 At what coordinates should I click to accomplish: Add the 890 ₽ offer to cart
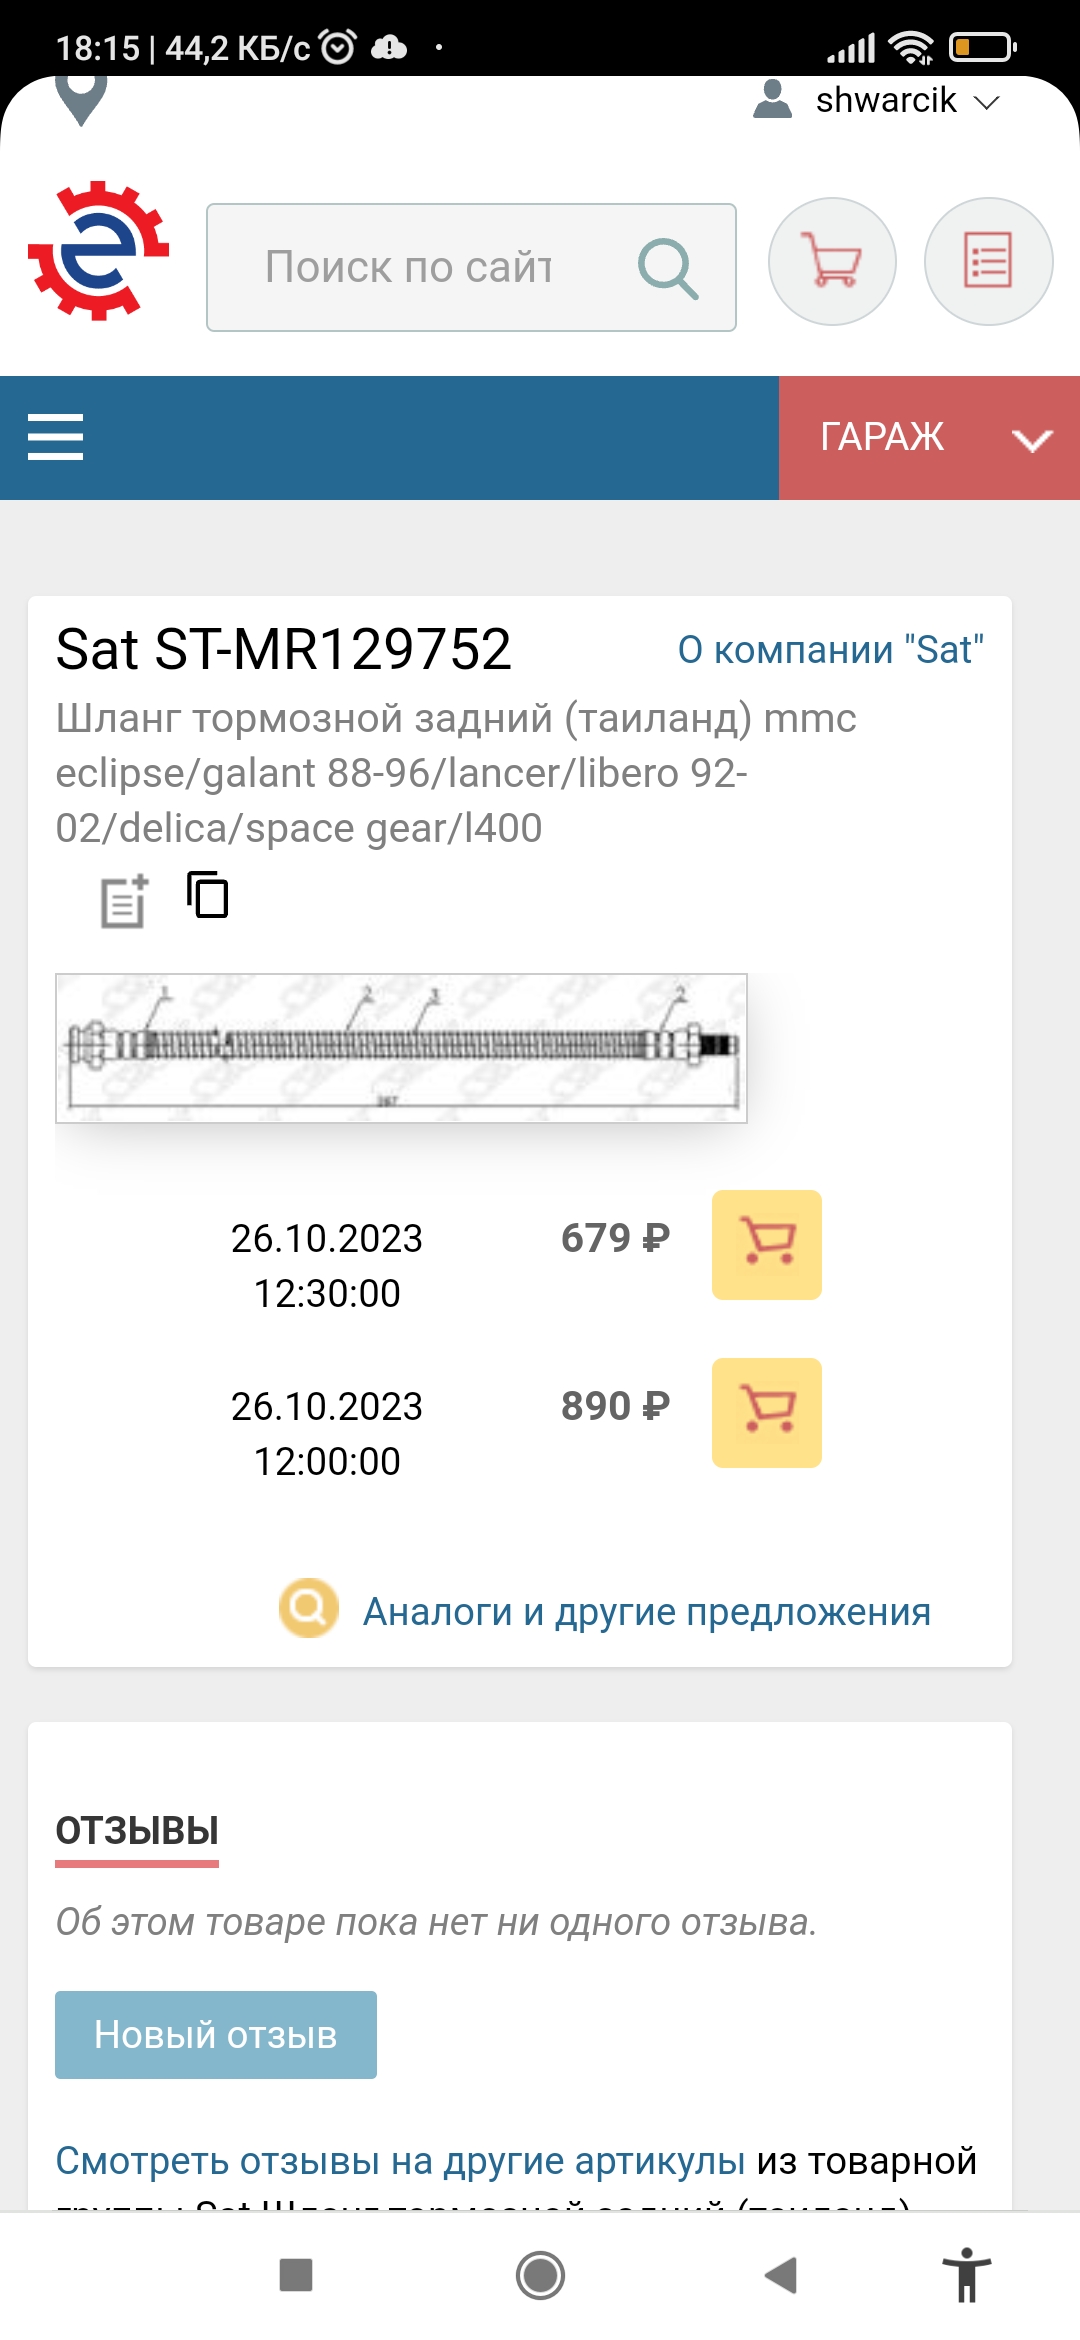pyautogui.click(x=766, y=1412)
